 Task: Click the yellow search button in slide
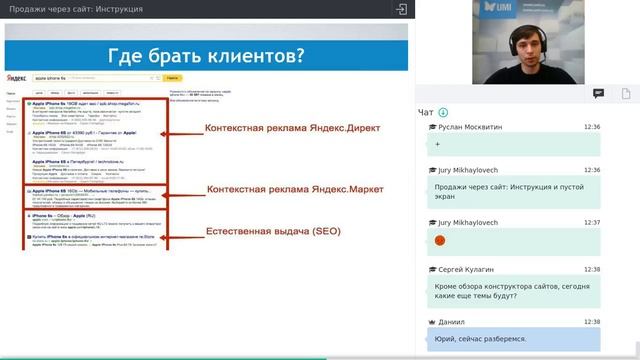tap(172, 78)
